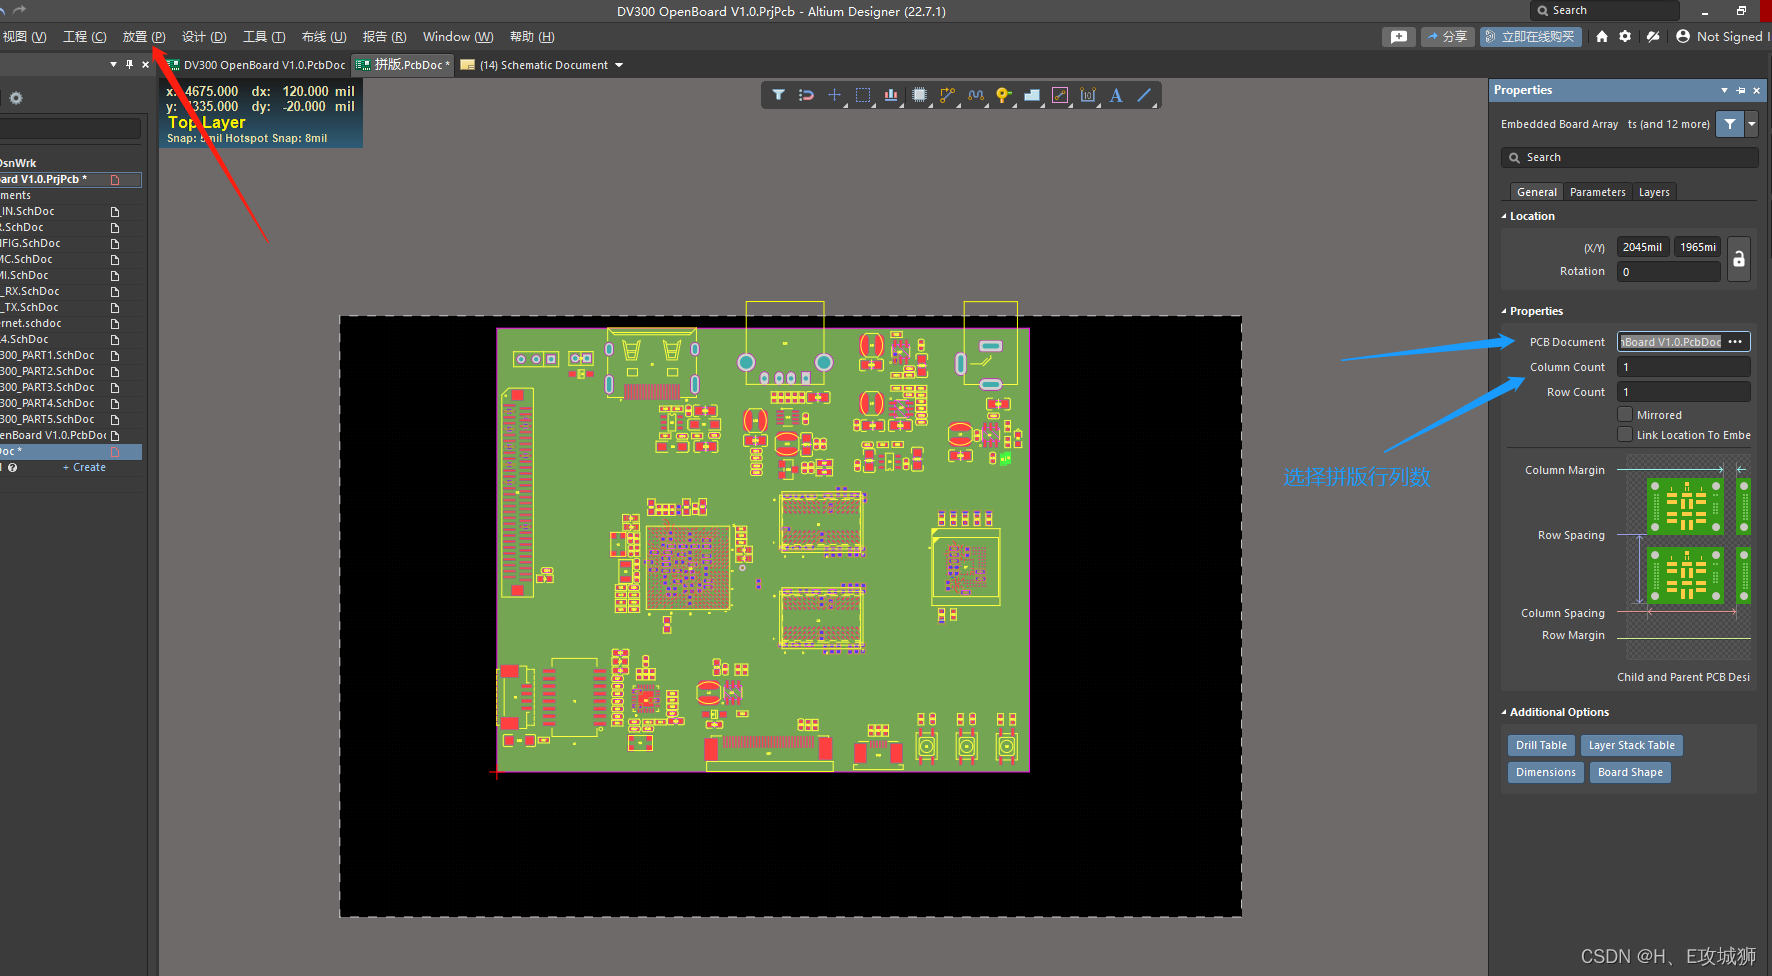The width and height of the screenshot is (1772, 976).
Task: Open the Window (W) menu
Action: click(x=458, y=36)
